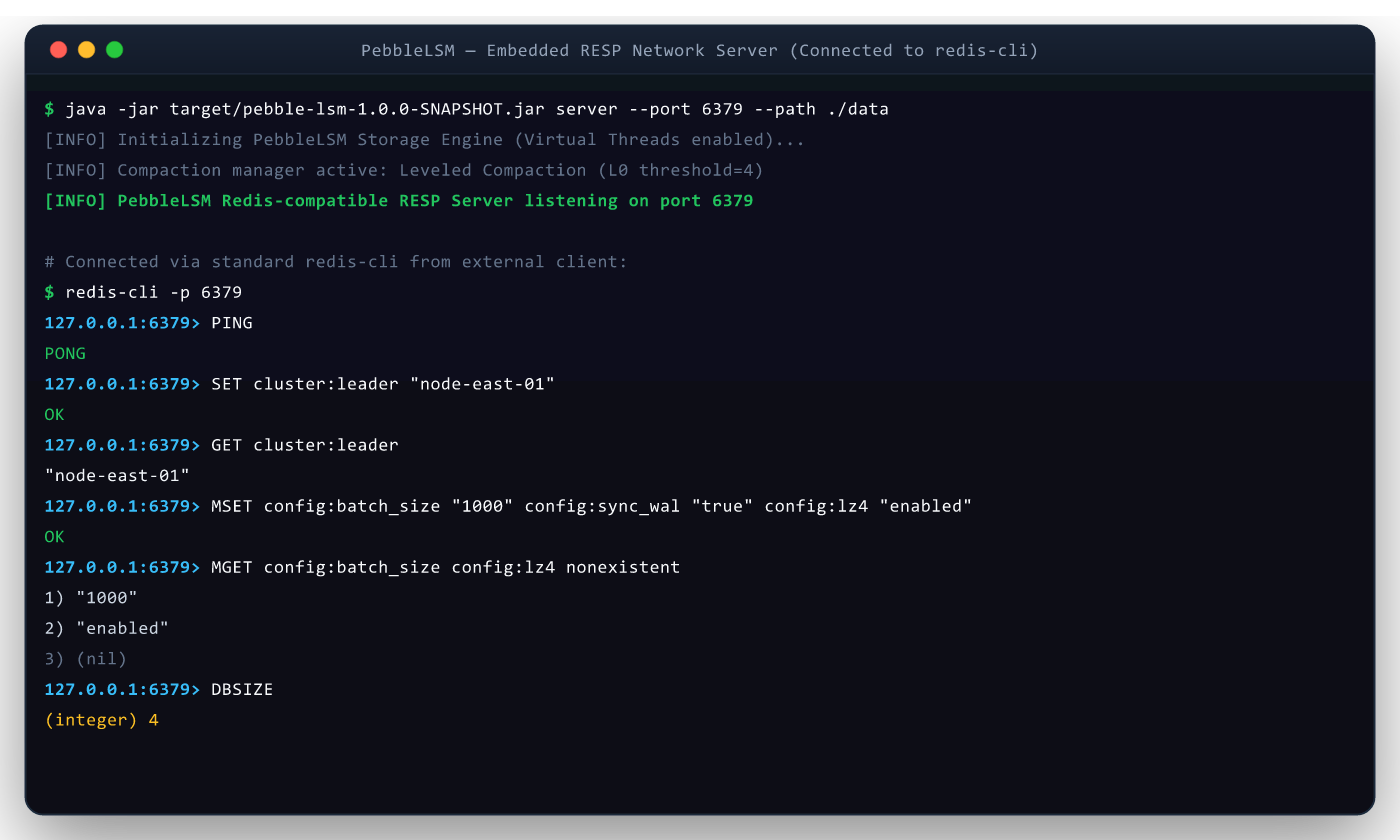This screenshot has width=1400, height=840.
Task: Close the terminal with the red button
Action: pos(58,49)
